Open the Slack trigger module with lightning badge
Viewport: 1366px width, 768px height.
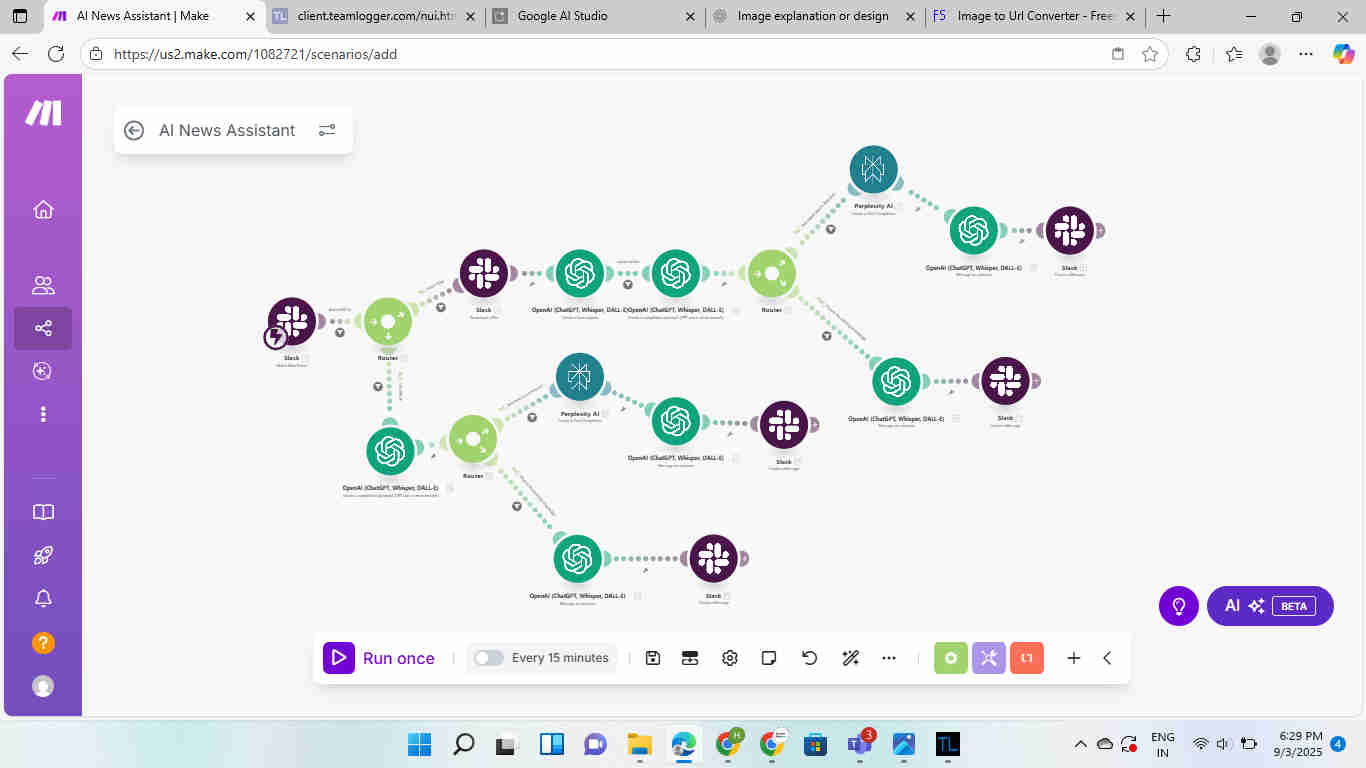pyautogui.click(x=292, y=322)
